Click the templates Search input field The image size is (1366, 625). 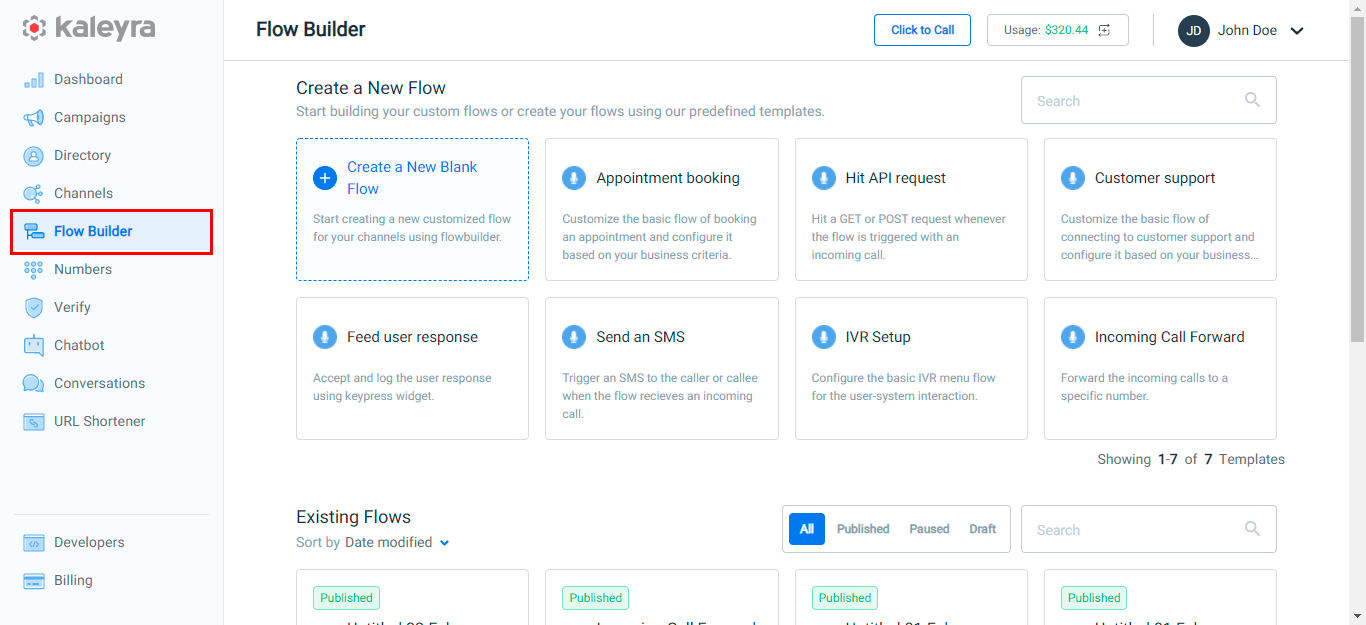(x=1149, y=100)
